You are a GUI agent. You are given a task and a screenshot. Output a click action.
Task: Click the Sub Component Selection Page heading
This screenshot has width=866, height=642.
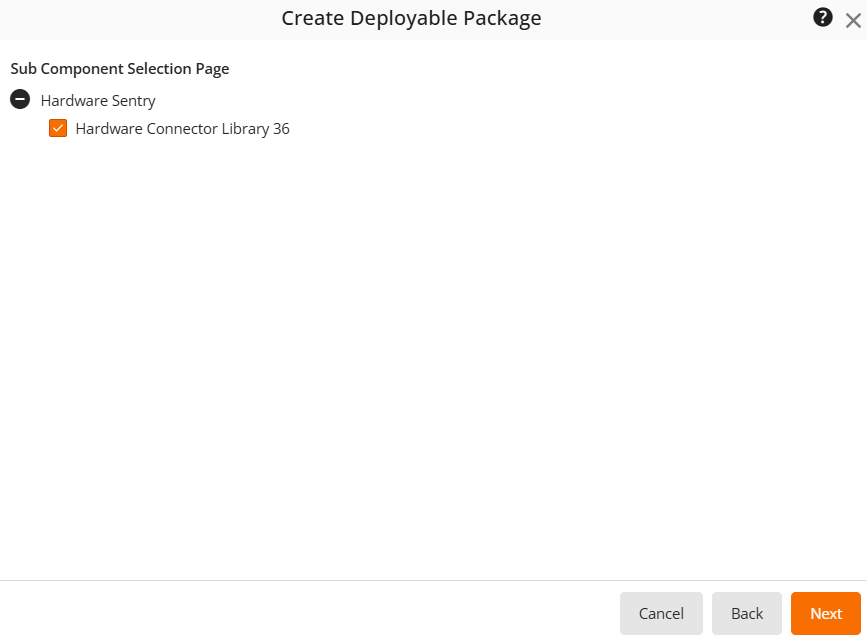(119, 68)
